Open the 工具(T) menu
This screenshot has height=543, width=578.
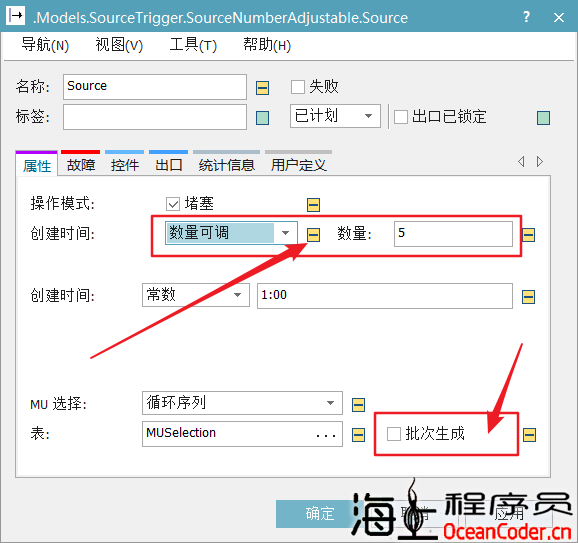click(x=193, y=45)
